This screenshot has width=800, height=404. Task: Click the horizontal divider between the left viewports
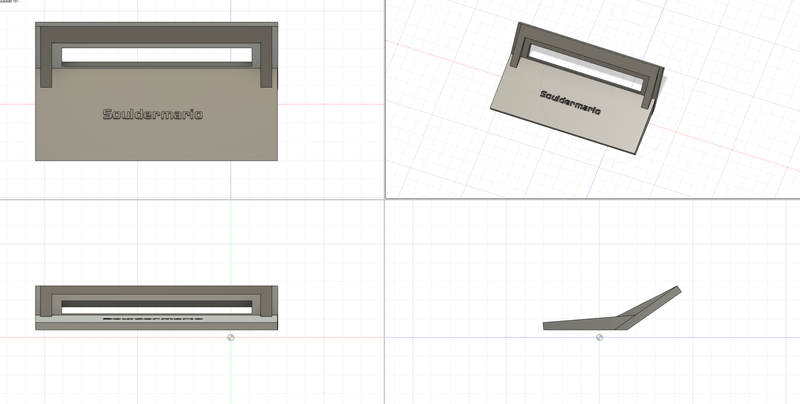click(x=190, y=198)
